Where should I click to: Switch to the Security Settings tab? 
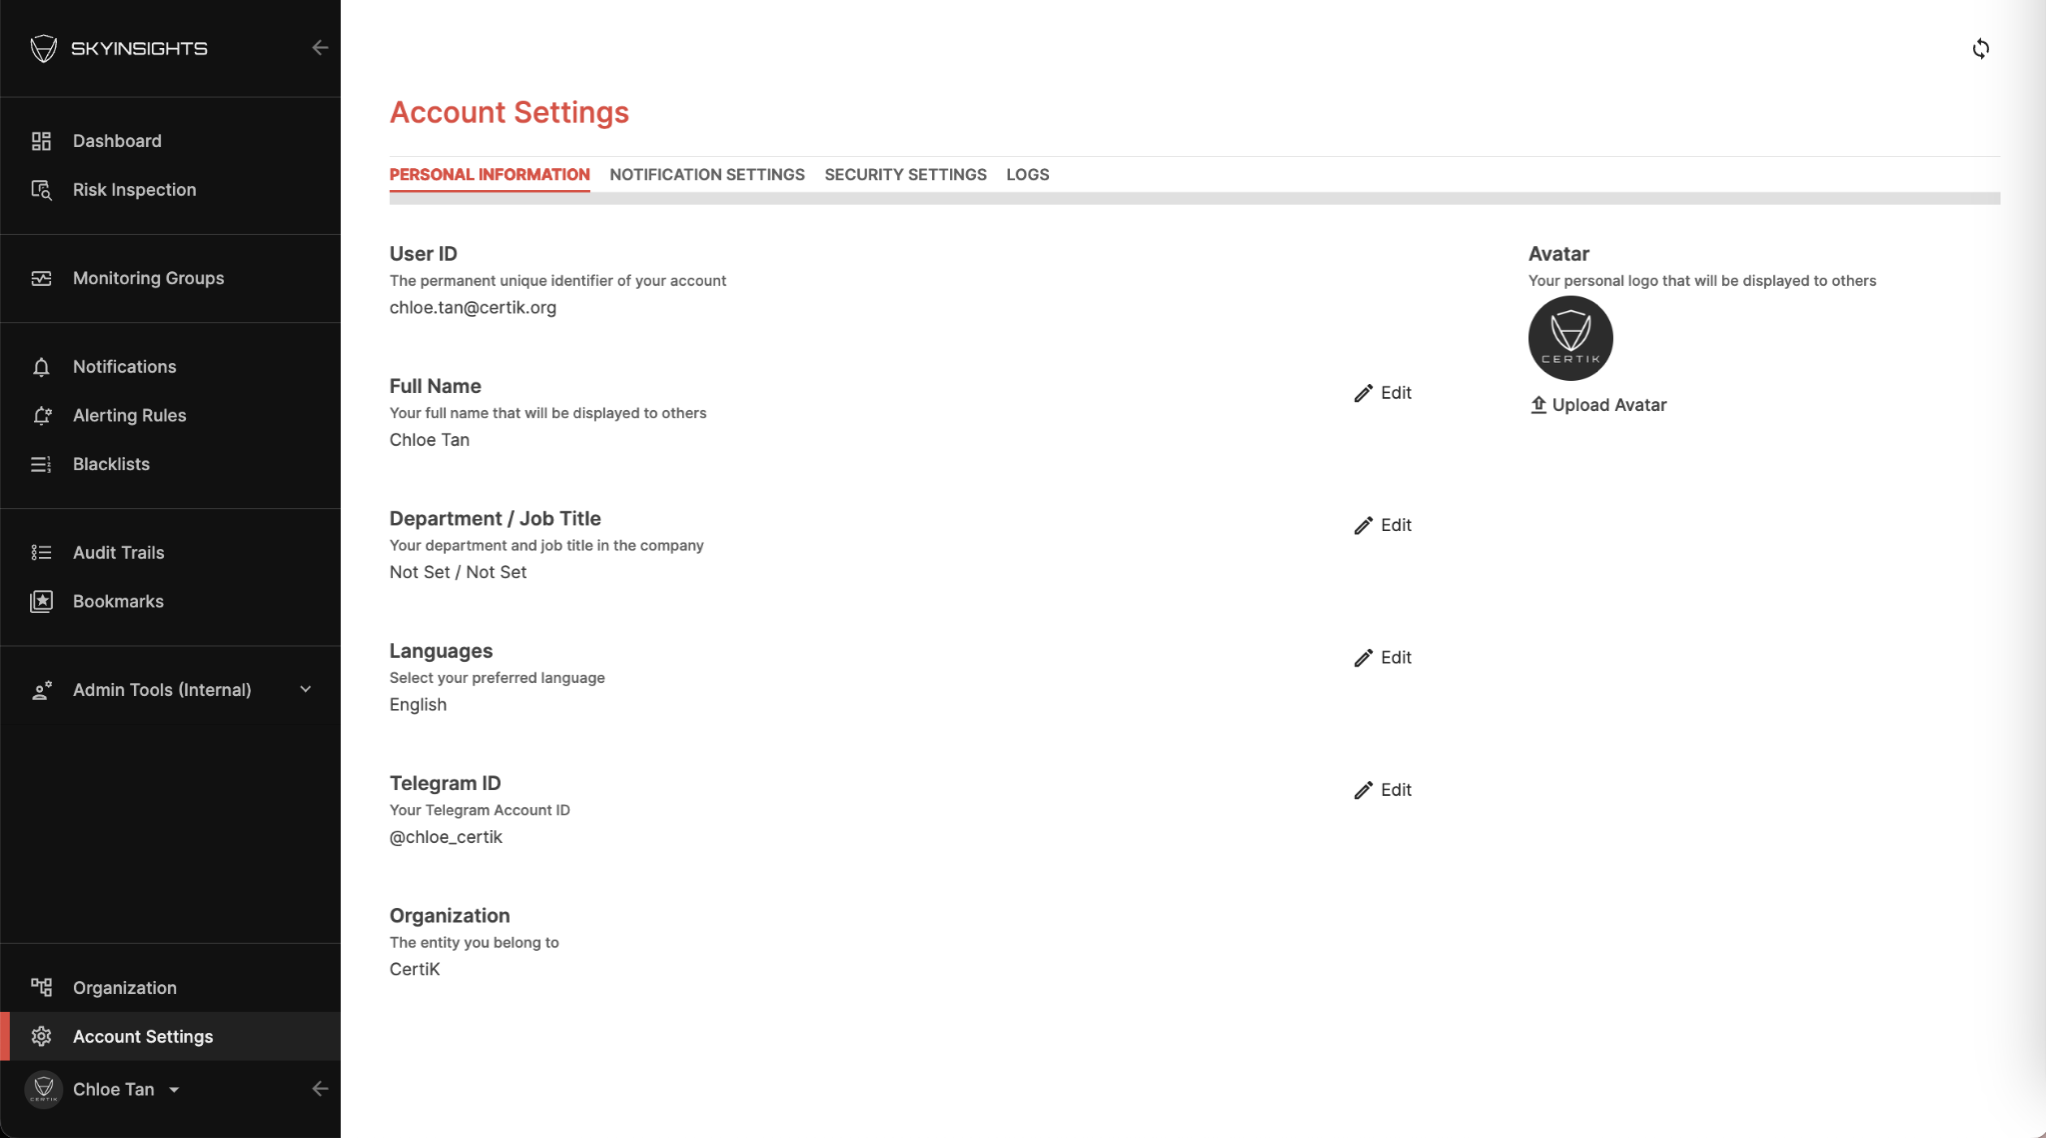click(x=905, y=174)
